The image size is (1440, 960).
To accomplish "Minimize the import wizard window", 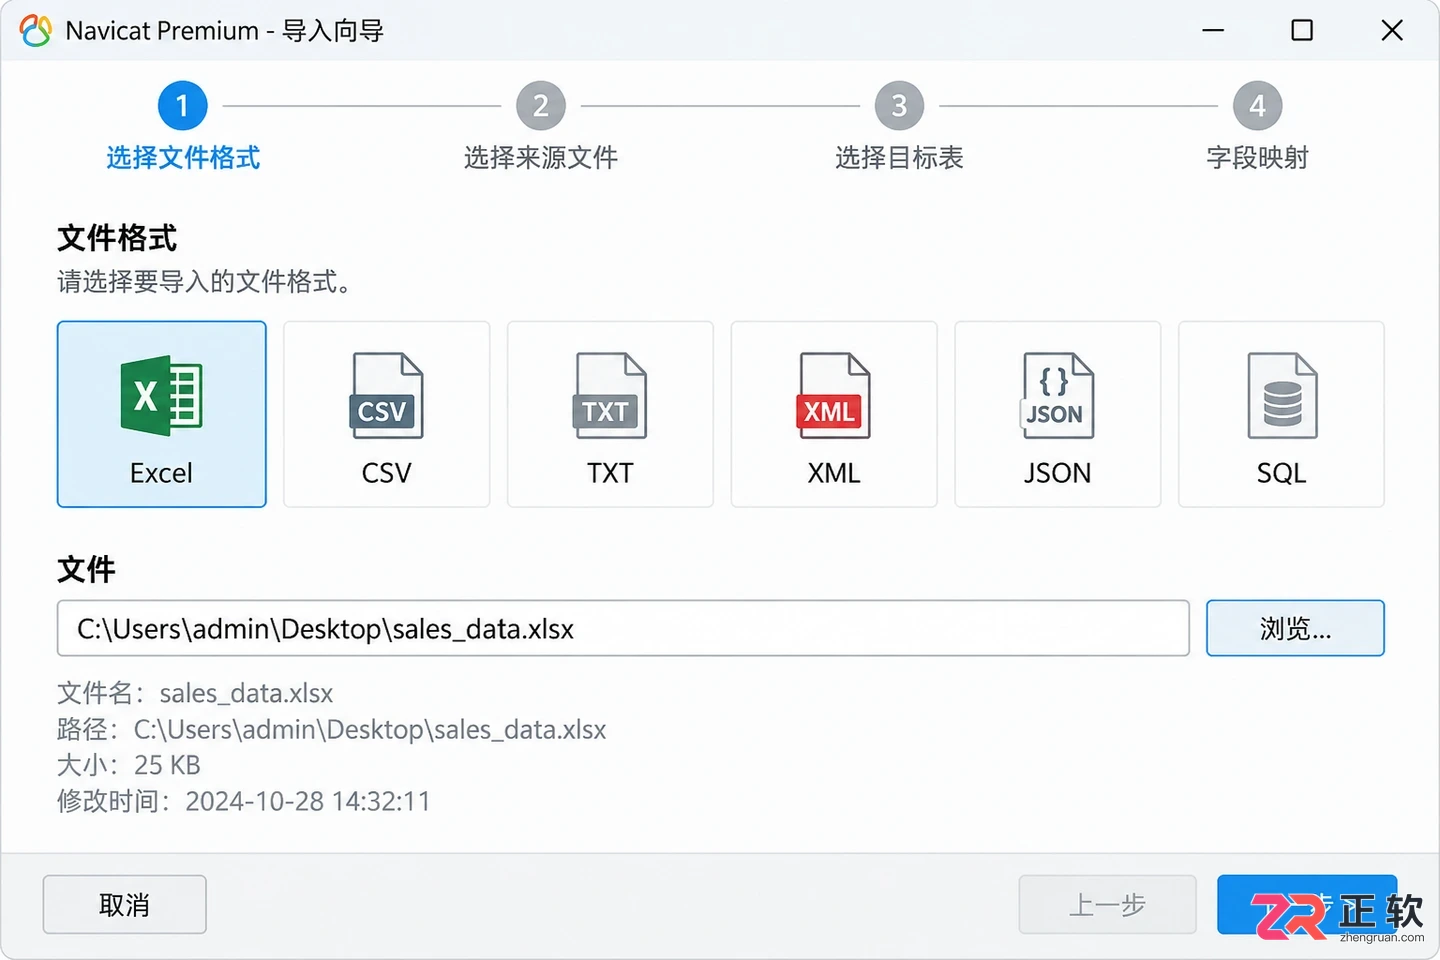I will coord(1213,30).
